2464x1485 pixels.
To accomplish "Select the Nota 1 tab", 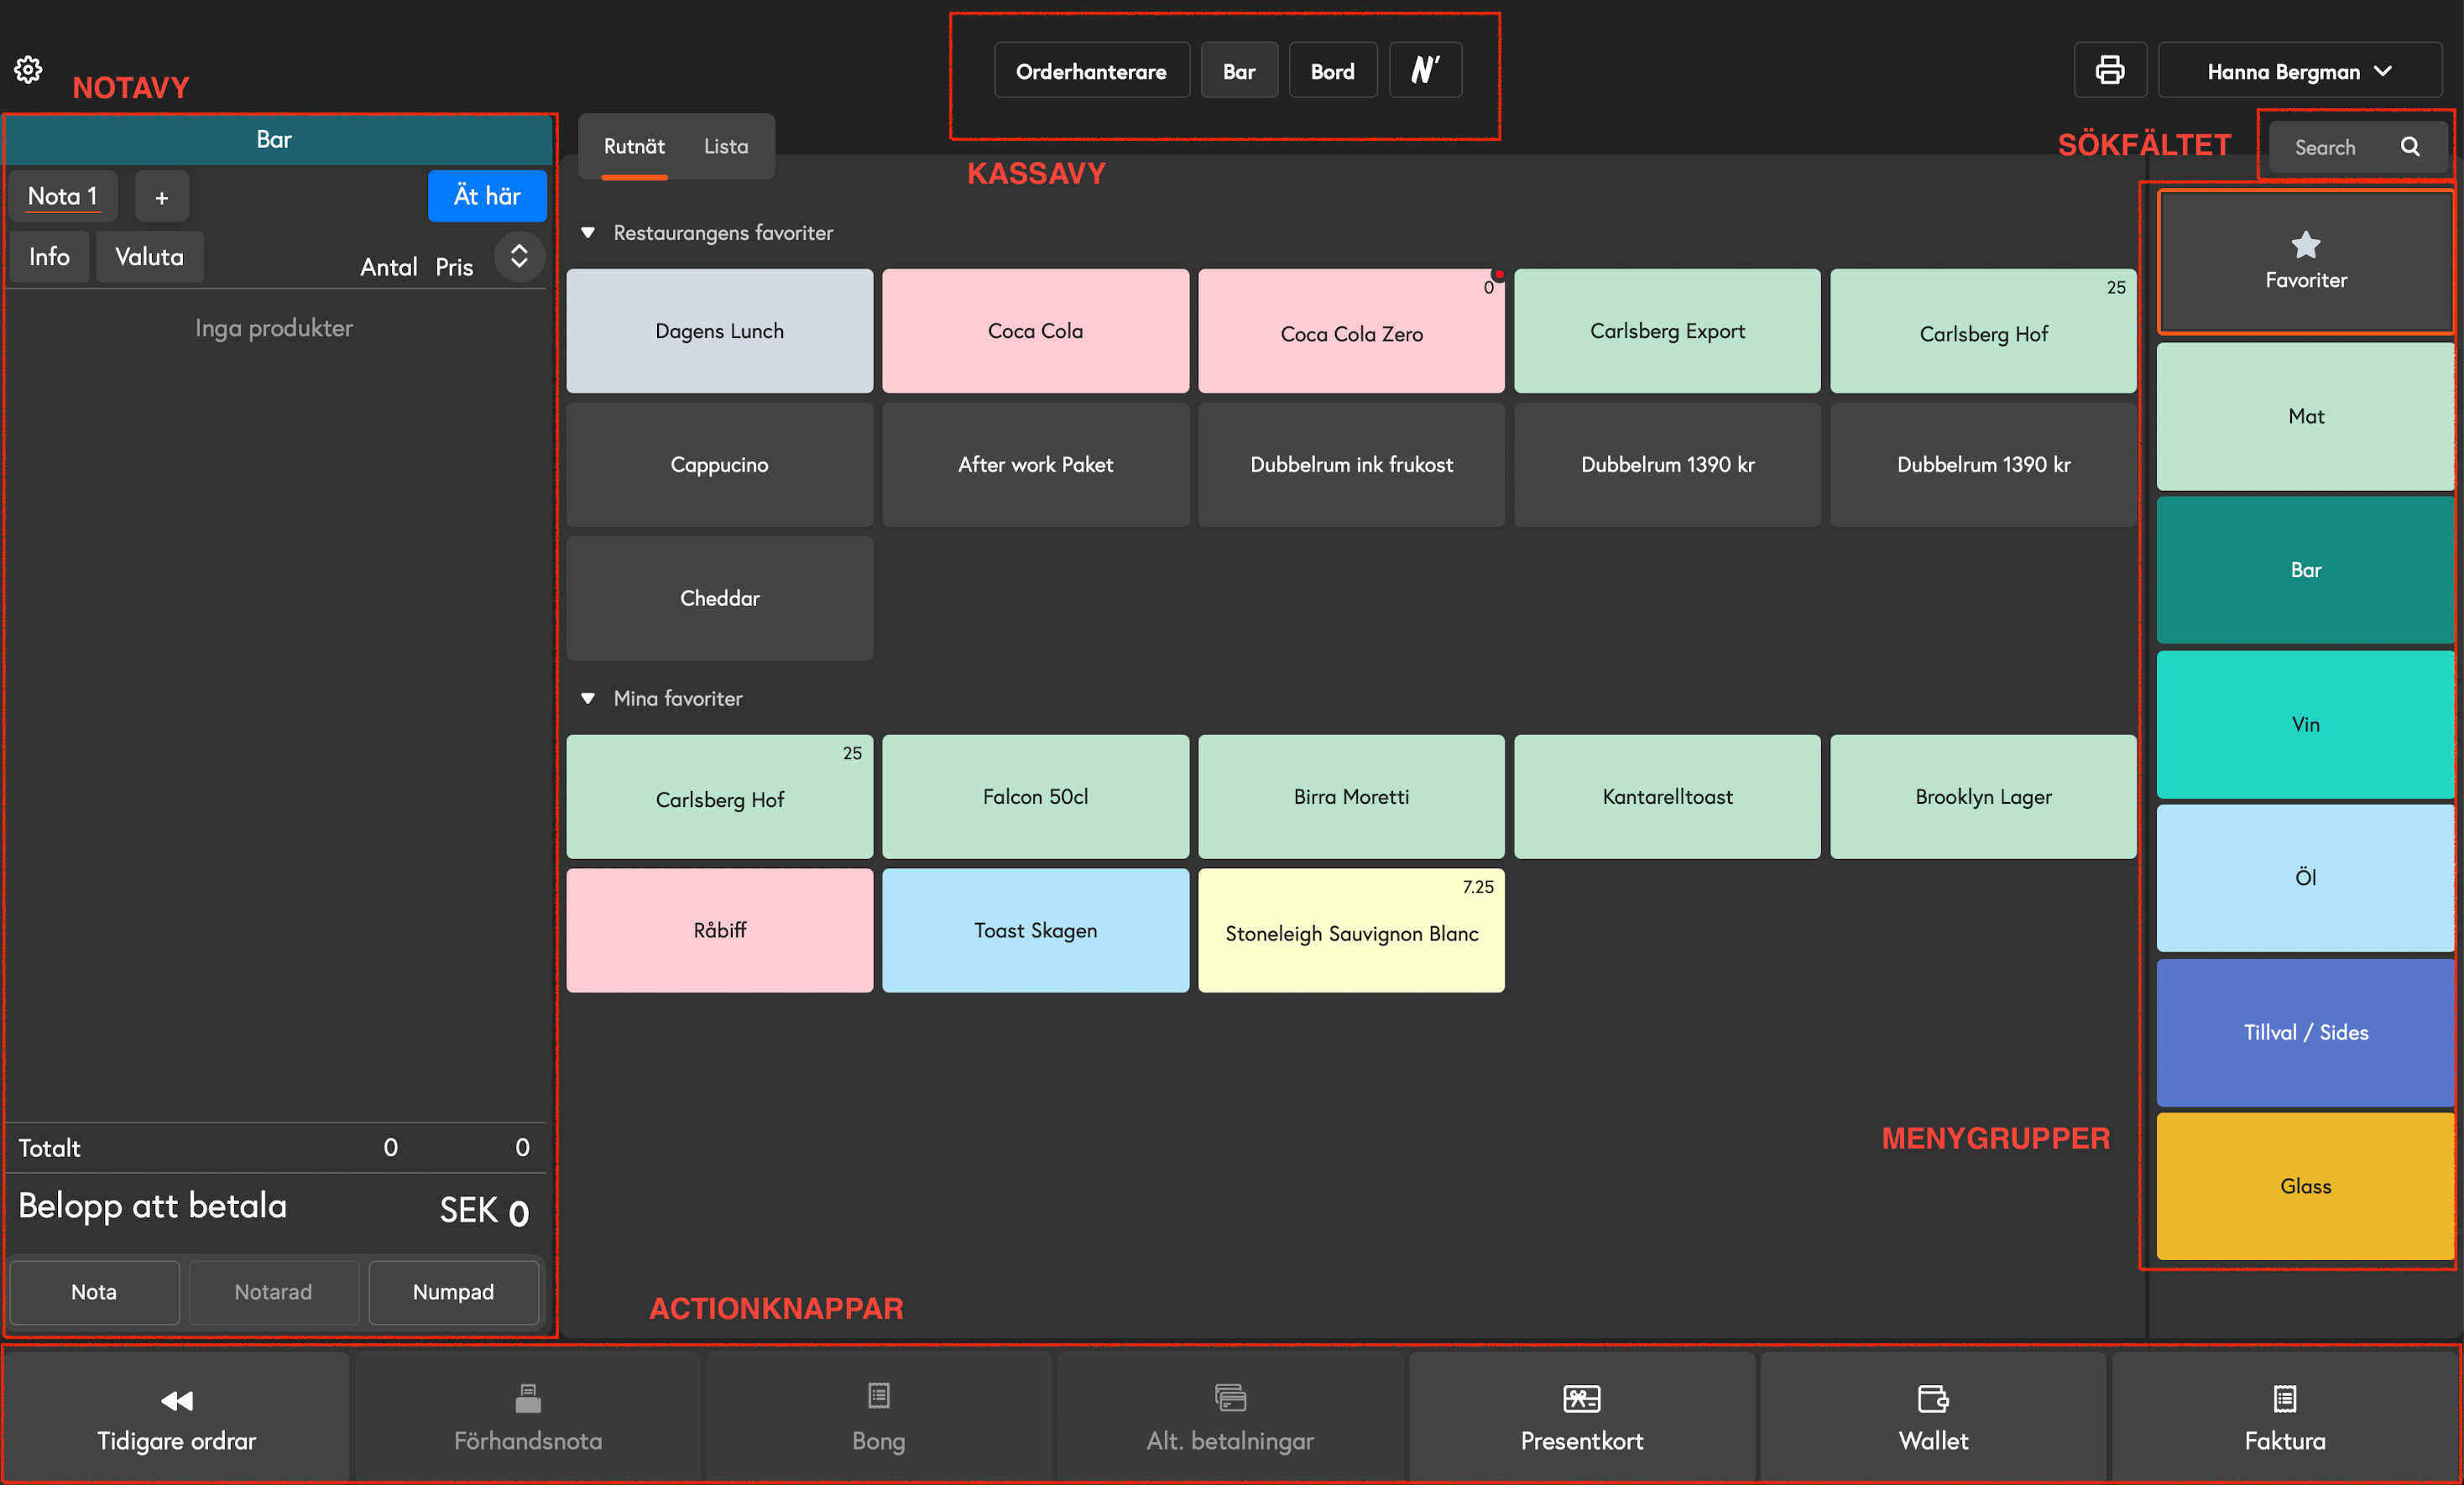I will (63, 196).
